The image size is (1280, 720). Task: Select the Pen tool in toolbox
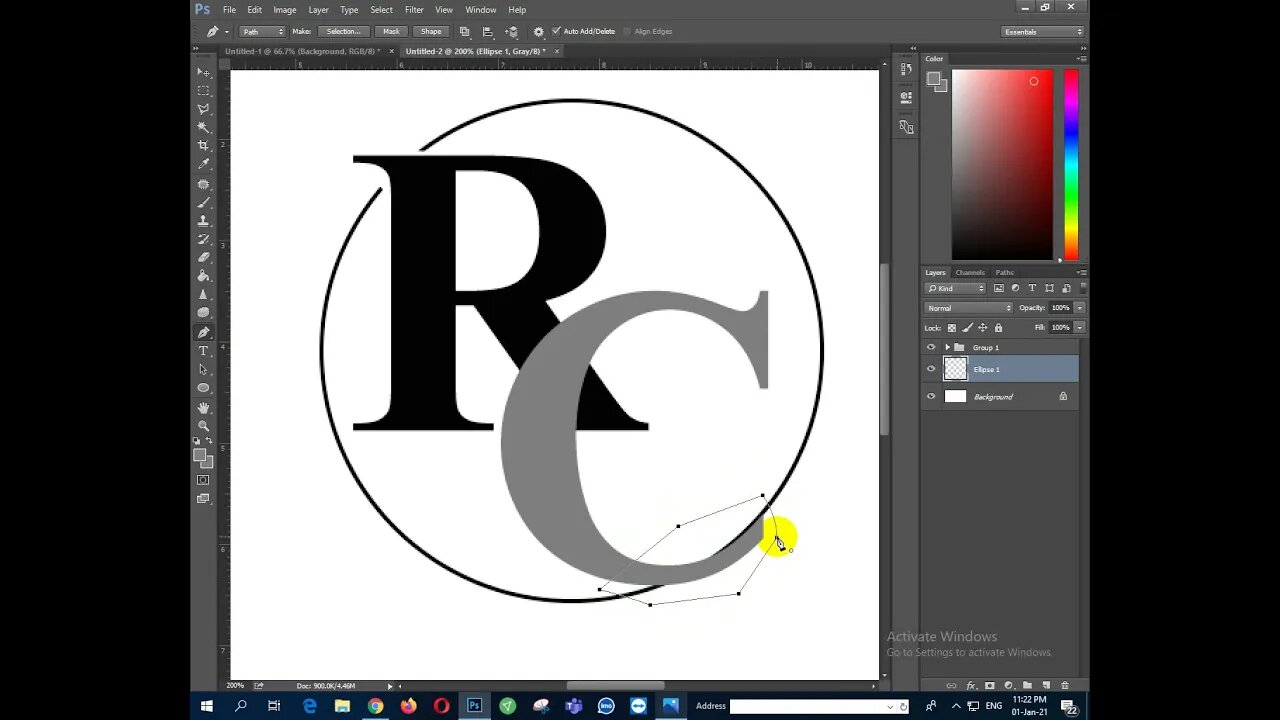tap(204, 332)
